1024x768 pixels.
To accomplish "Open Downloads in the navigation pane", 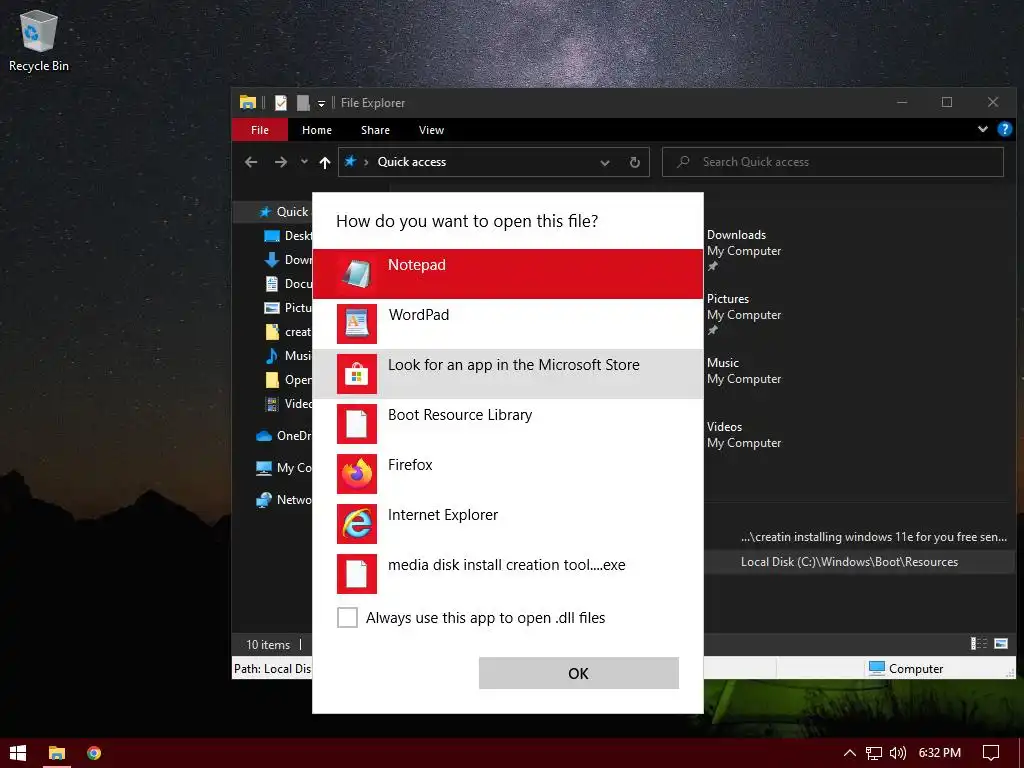I will click(287, 260).
